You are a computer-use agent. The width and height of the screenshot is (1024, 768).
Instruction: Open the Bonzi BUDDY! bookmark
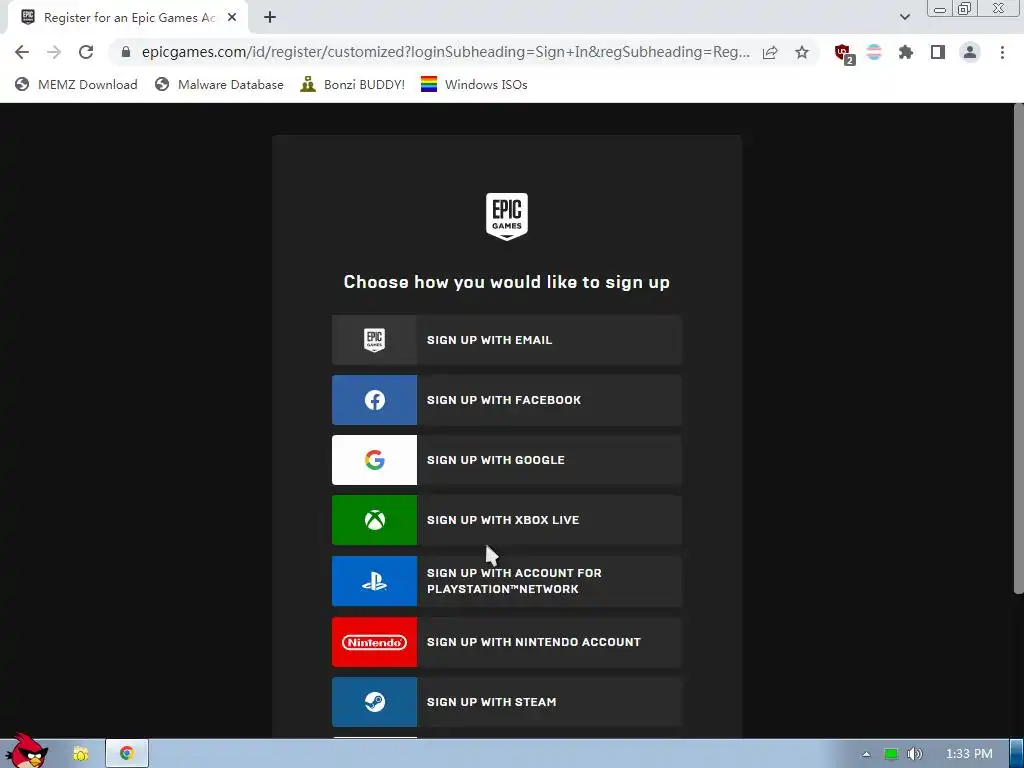(353, 84)
